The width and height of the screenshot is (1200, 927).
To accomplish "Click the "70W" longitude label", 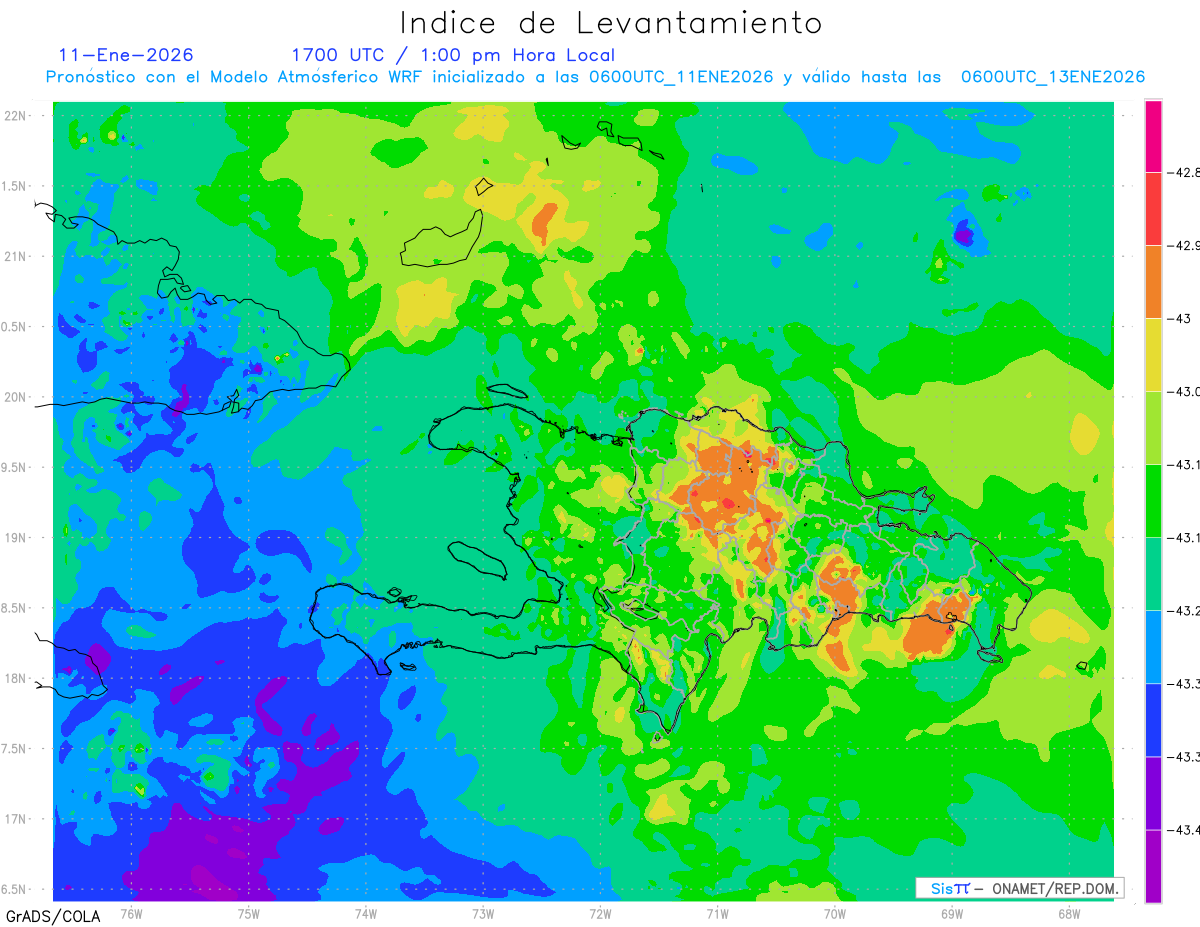I will [x=835, y=913].
